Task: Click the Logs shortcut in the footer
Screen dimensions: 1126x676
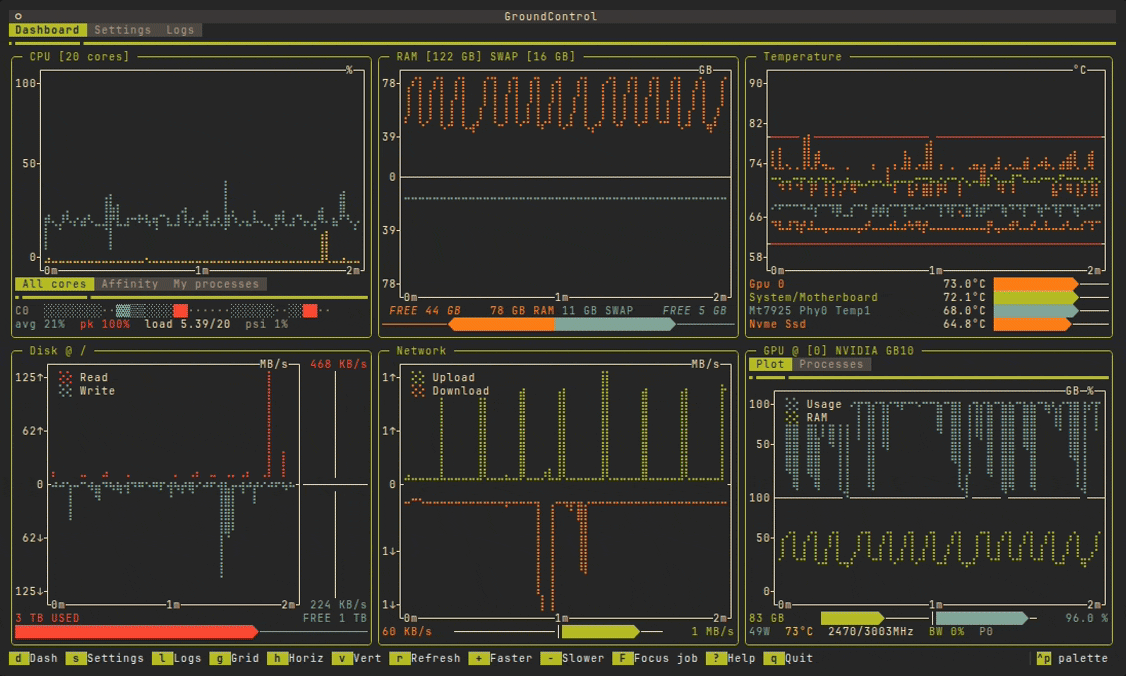Action: [x=177, y=658]
